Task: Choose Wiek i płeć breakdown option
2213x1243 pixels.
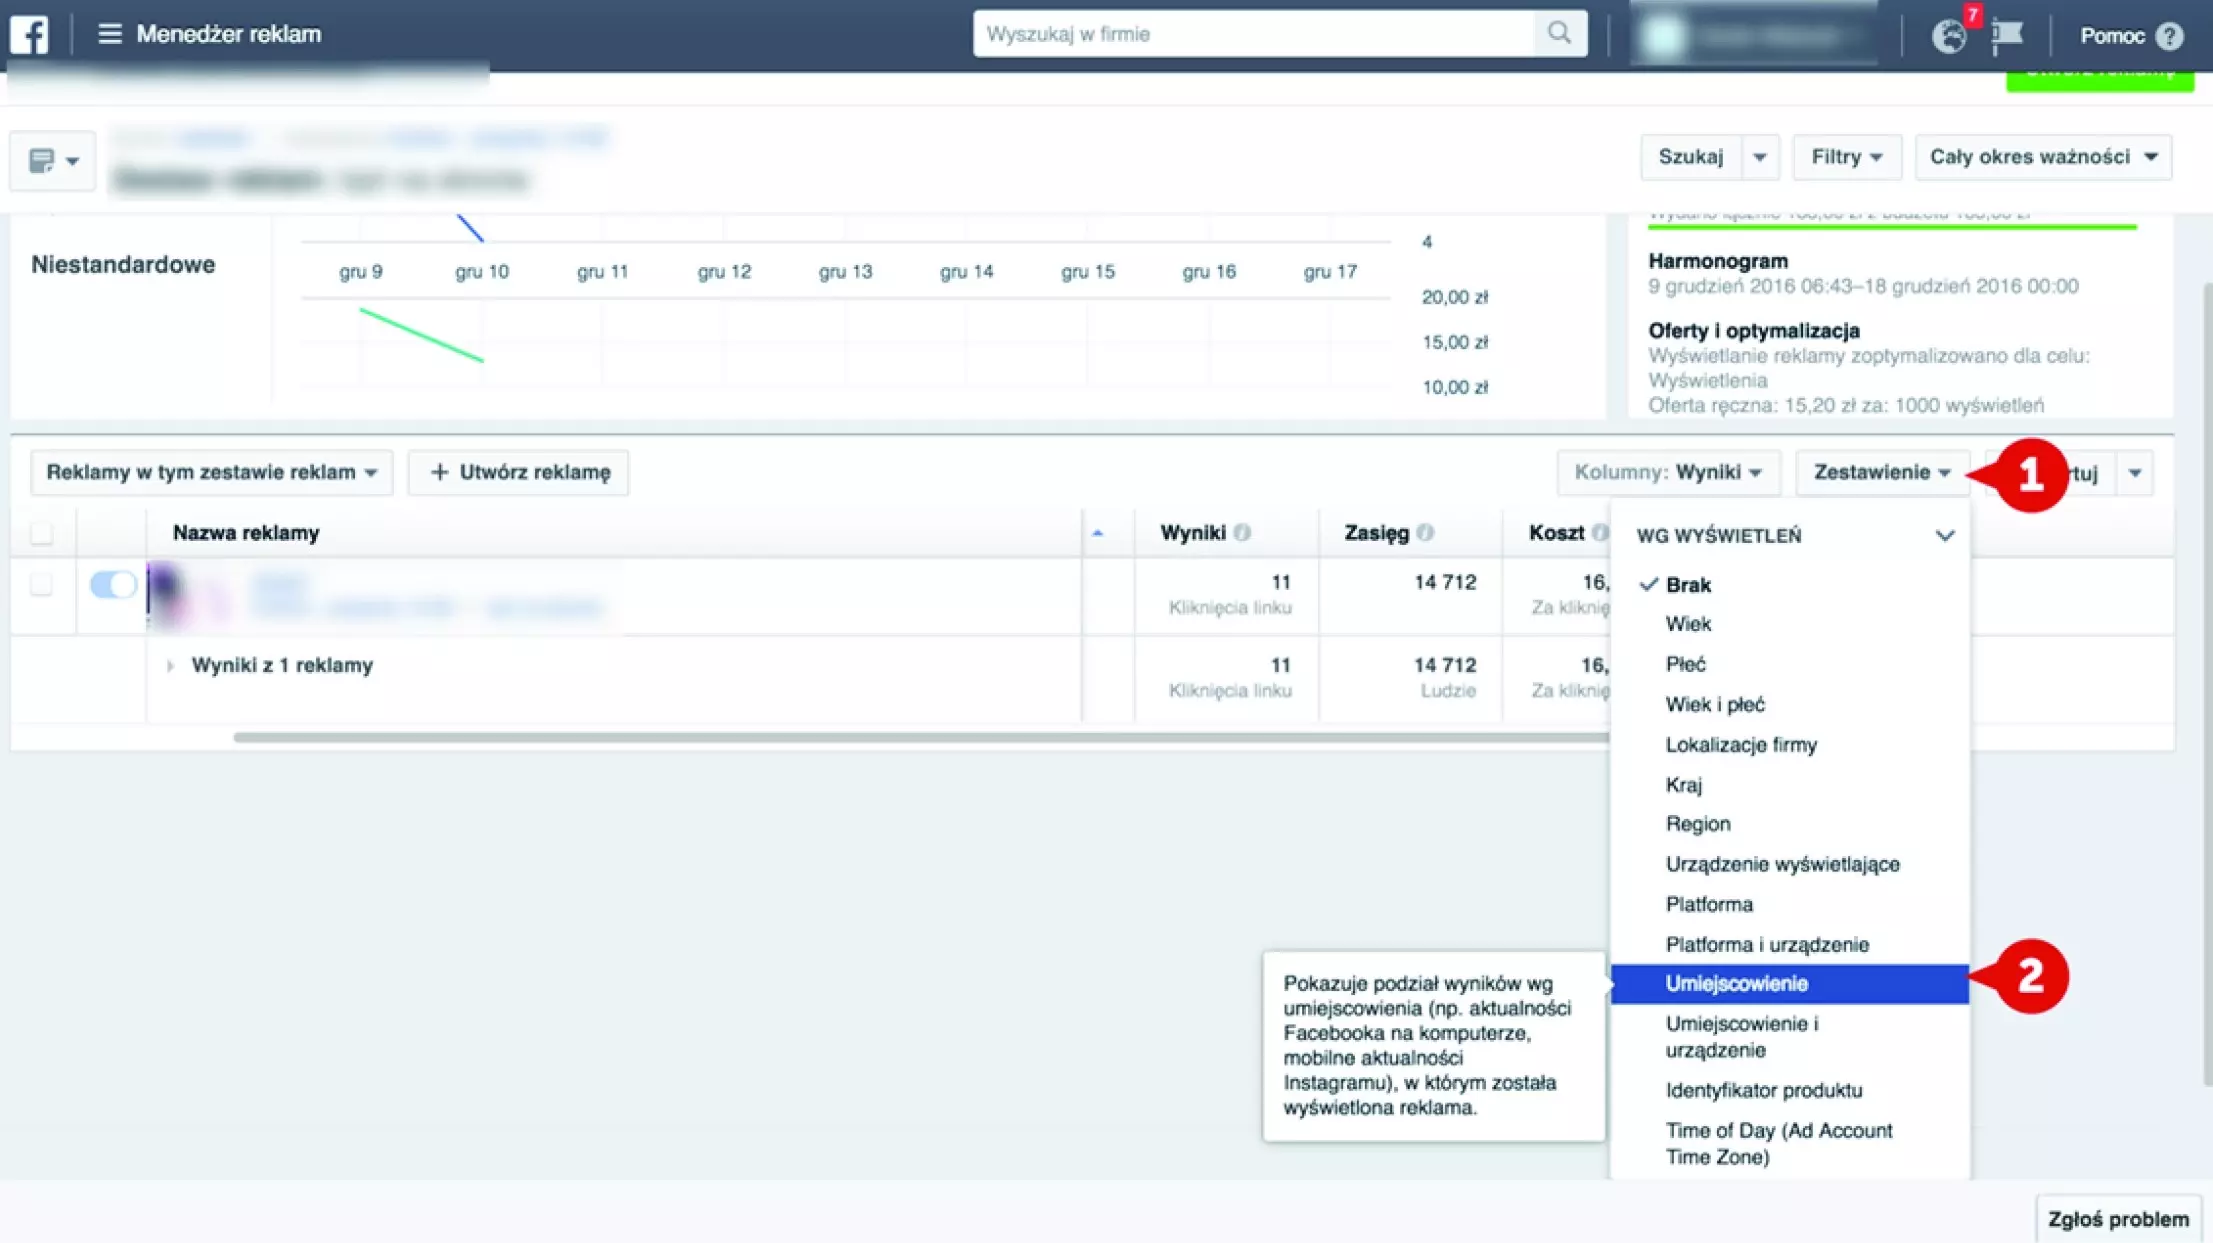Action: tap(1714, 704)
